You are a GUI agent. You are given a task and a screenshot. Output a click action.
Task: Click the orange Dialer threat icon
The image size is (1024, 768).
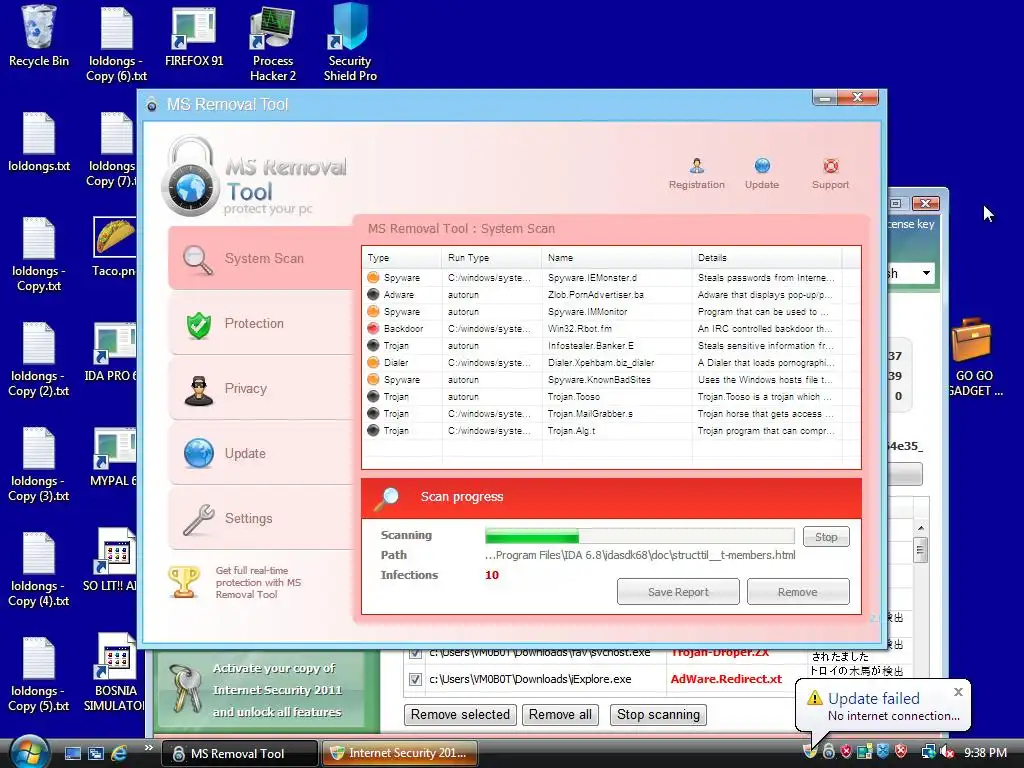pos(373,362)
